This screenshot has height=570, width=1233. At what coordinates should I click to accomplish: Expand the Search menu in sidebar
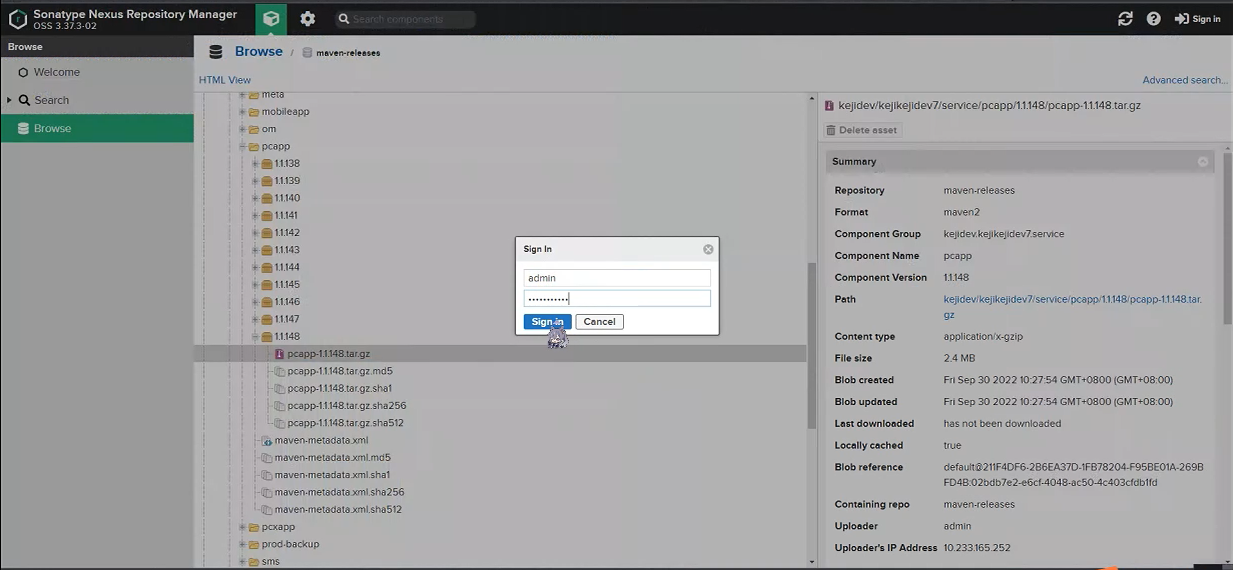(9, 100)
